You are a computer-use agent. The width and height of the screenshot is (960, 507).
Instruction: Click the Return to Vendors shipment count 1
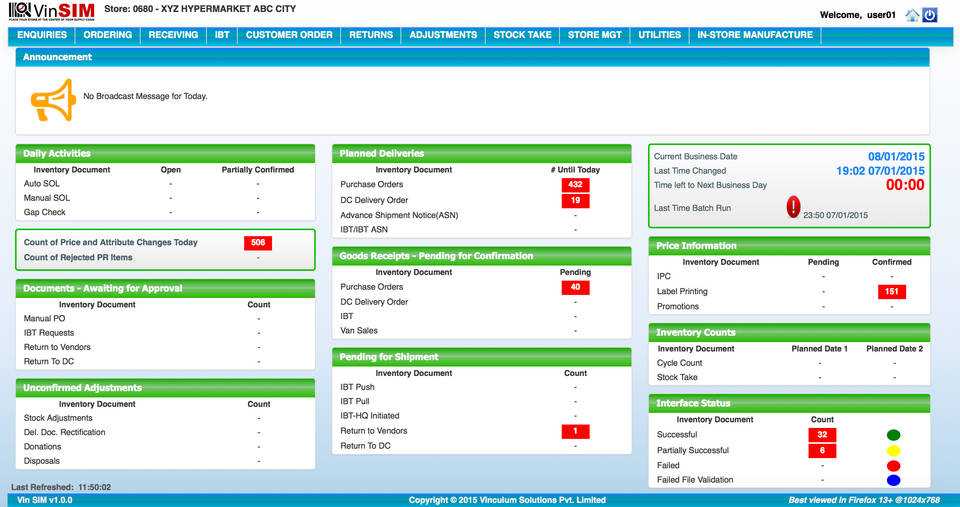click(575, 431)
